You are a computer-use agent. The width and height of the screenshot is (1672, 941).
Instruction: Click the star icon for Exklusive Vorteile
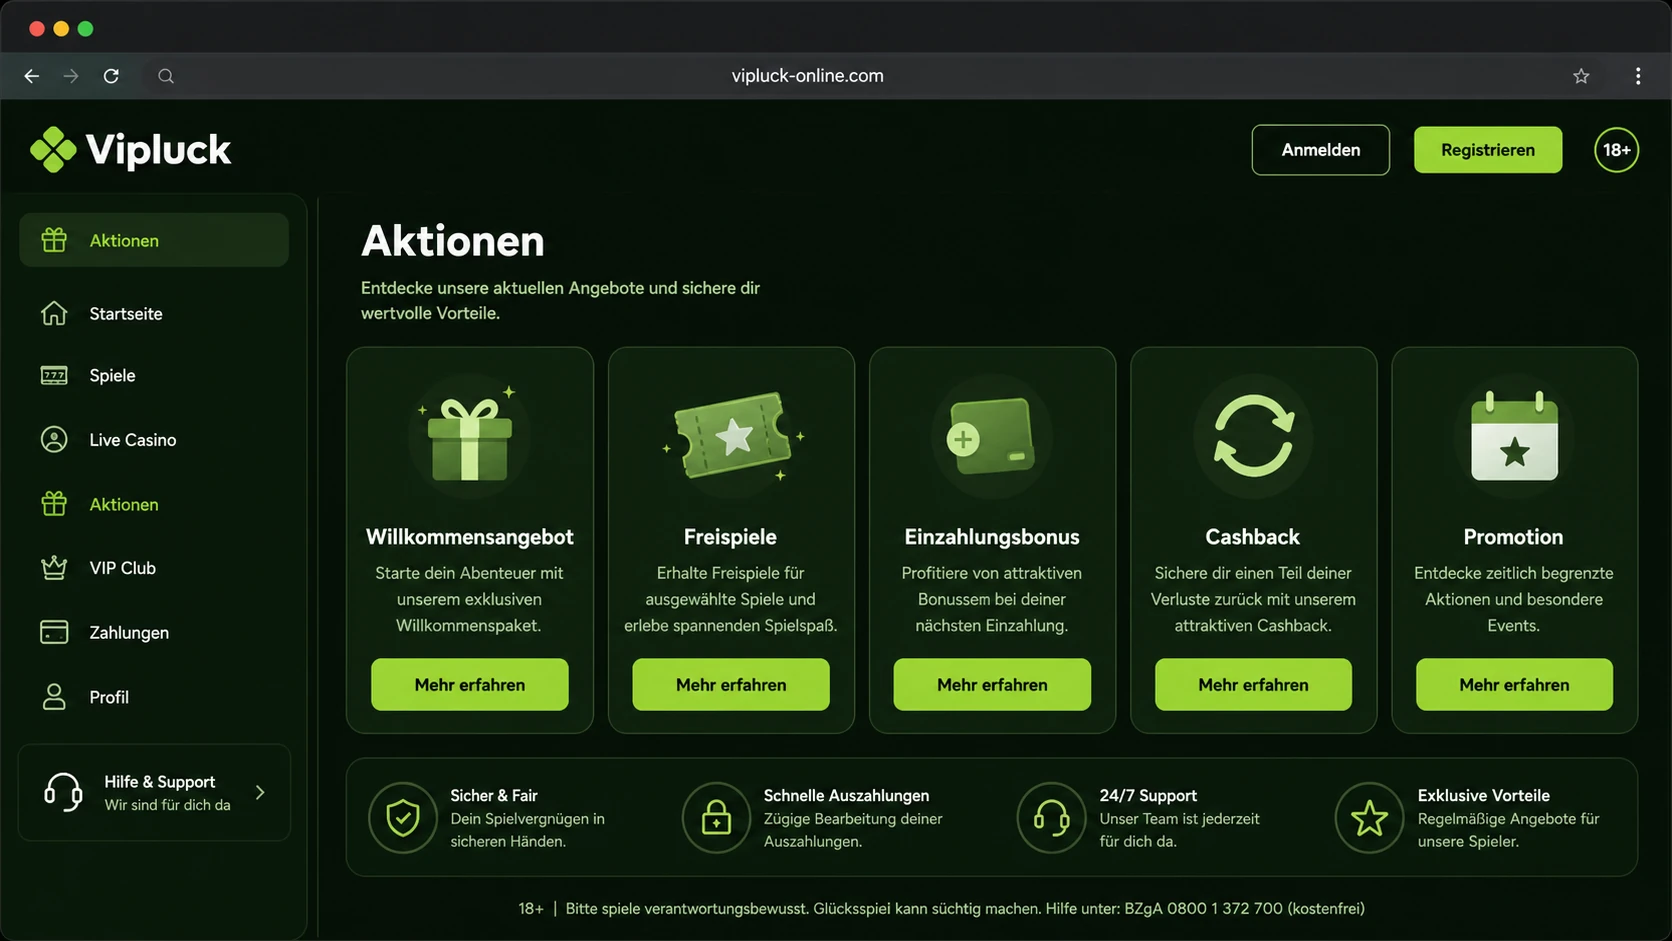coord(1369,818)
